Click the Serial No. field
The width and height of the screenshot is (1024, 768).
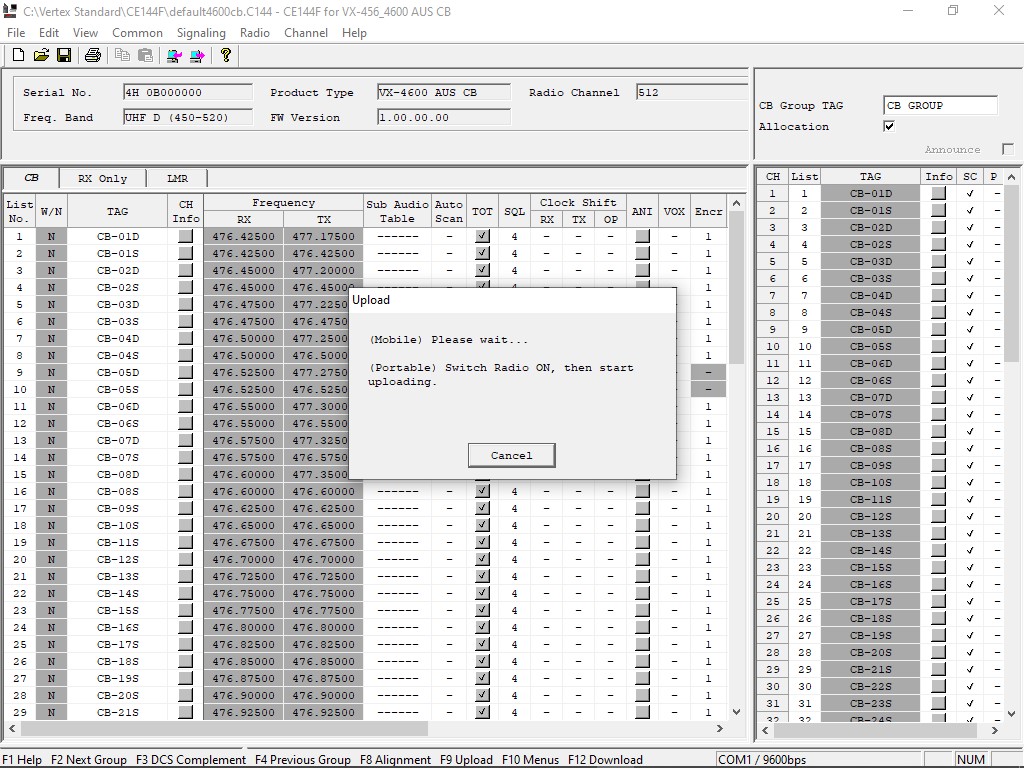[x=187, y=92]
